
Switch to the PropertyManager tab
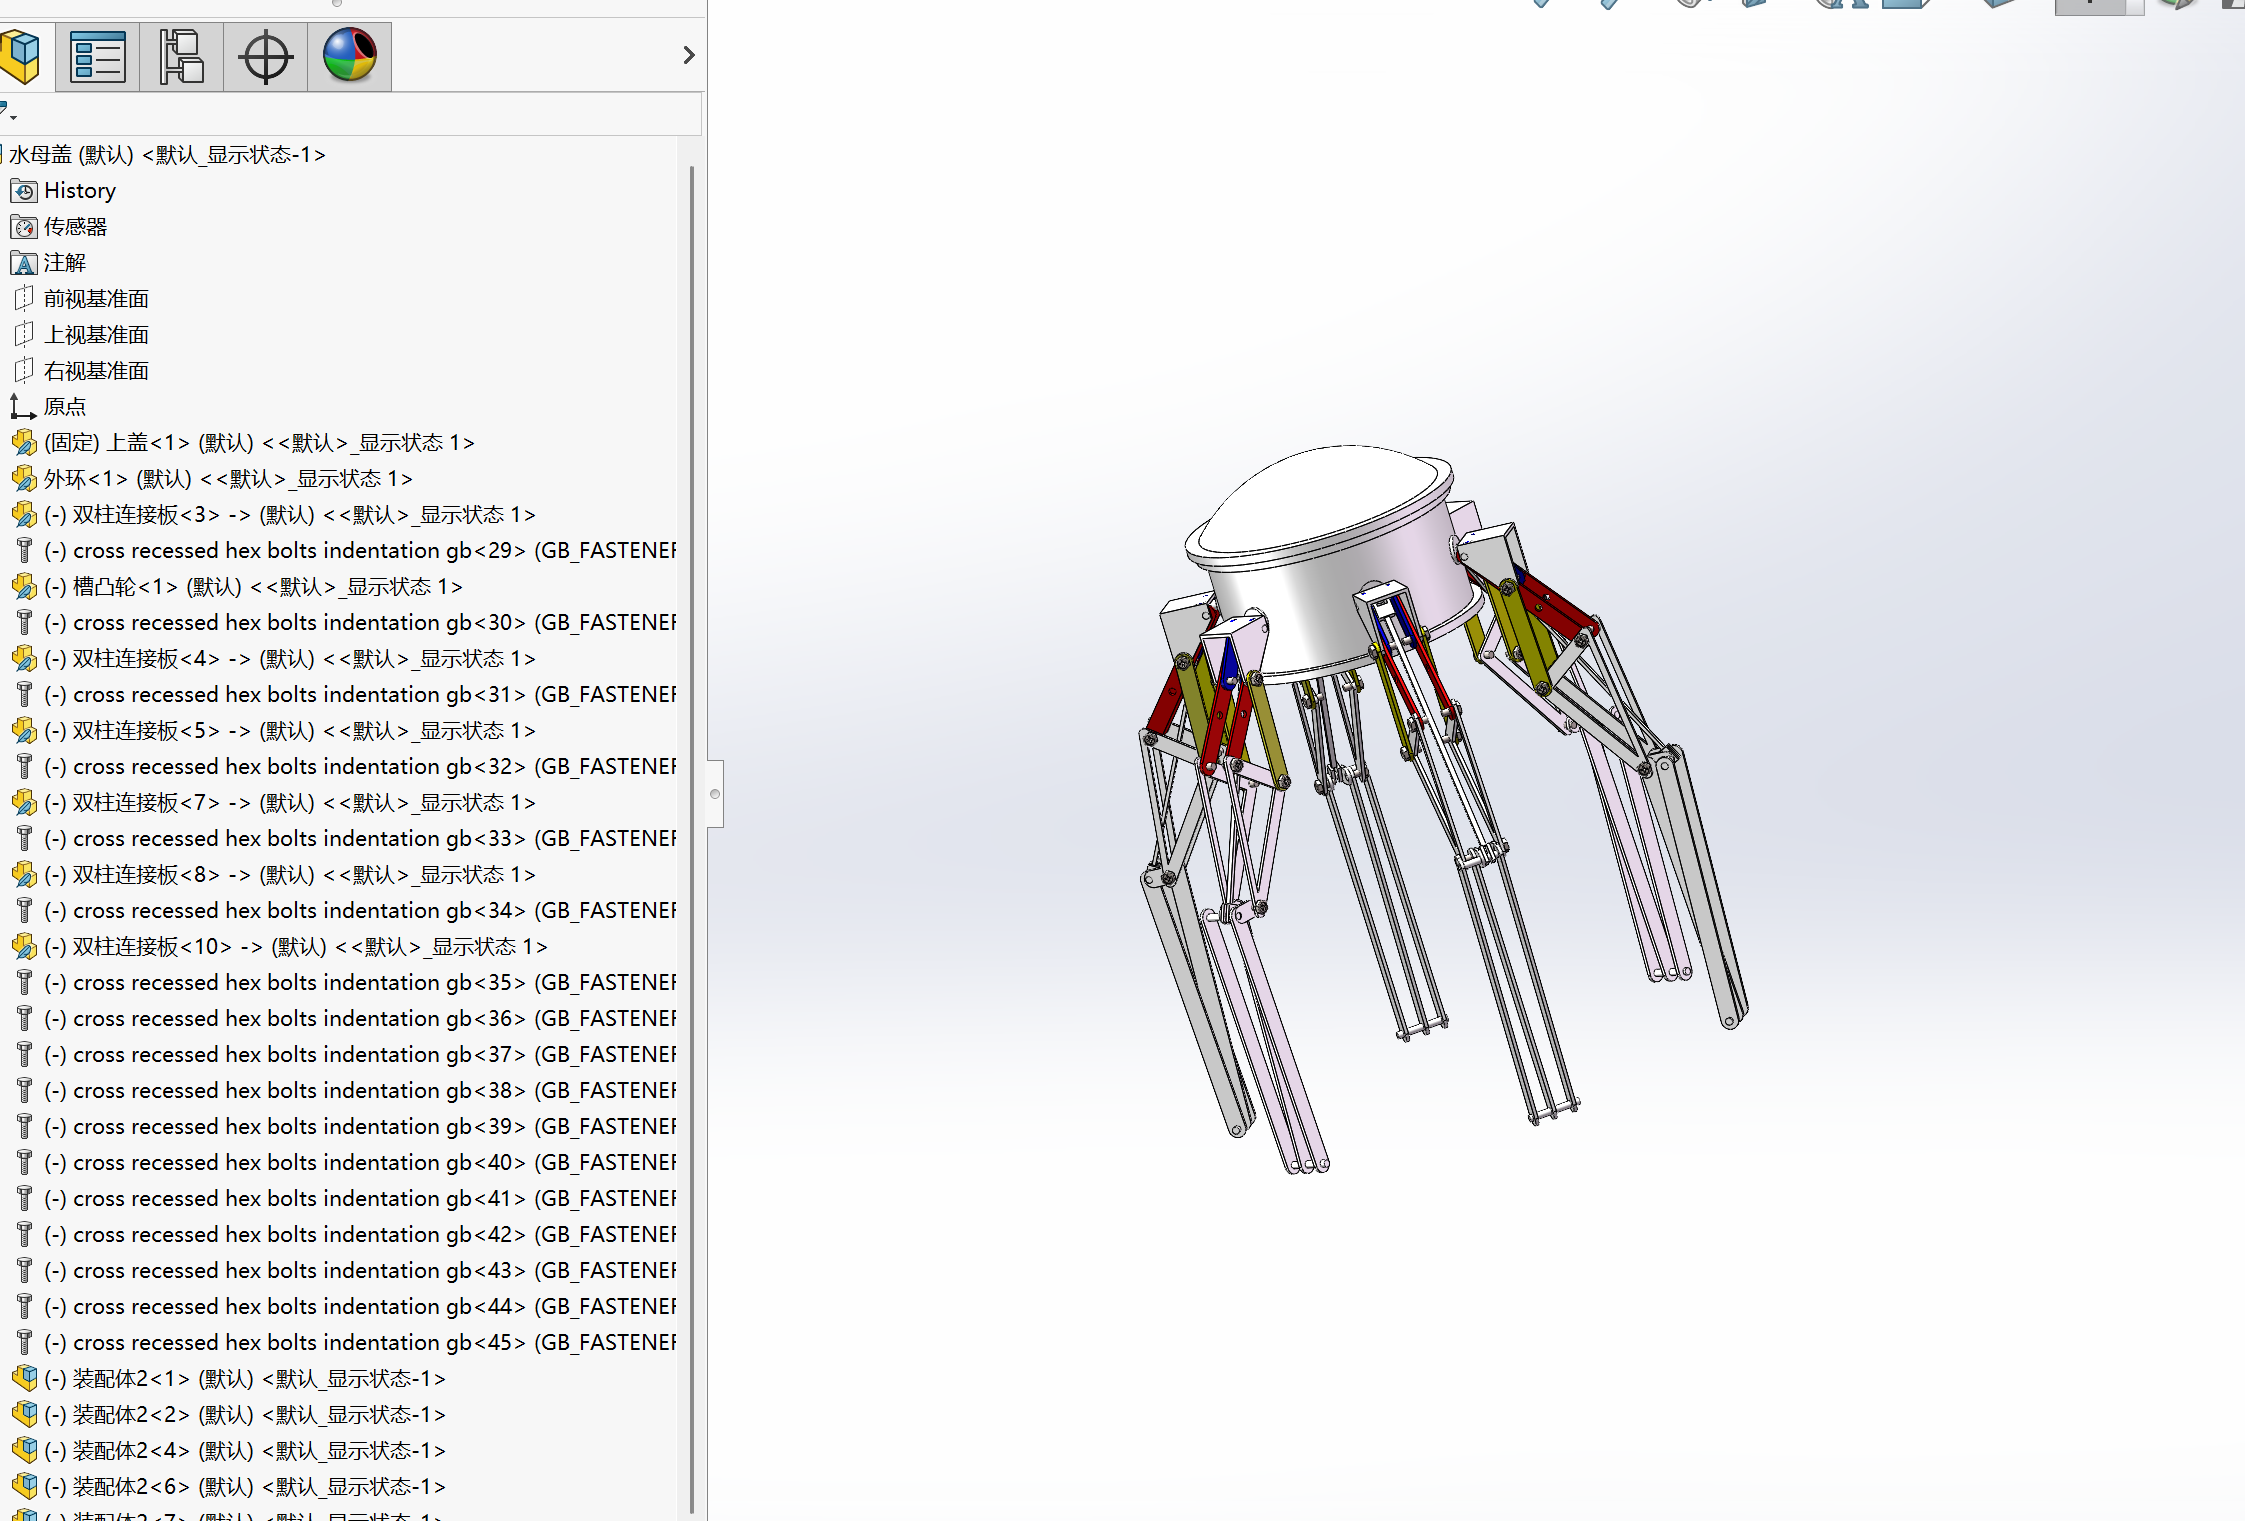tap(98, 56)
